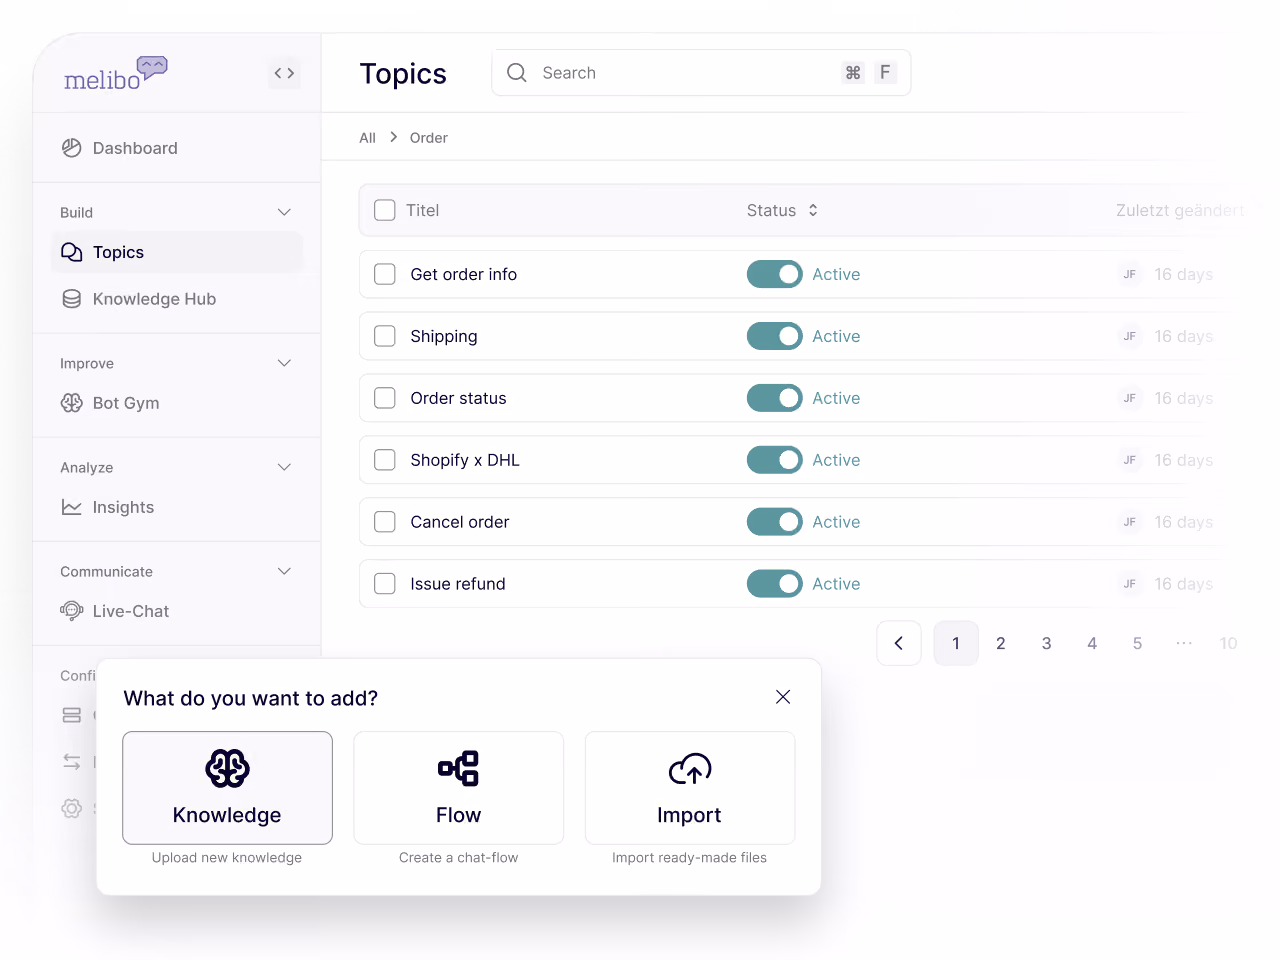Open the Bot Gym menu item

coord(177,403)
